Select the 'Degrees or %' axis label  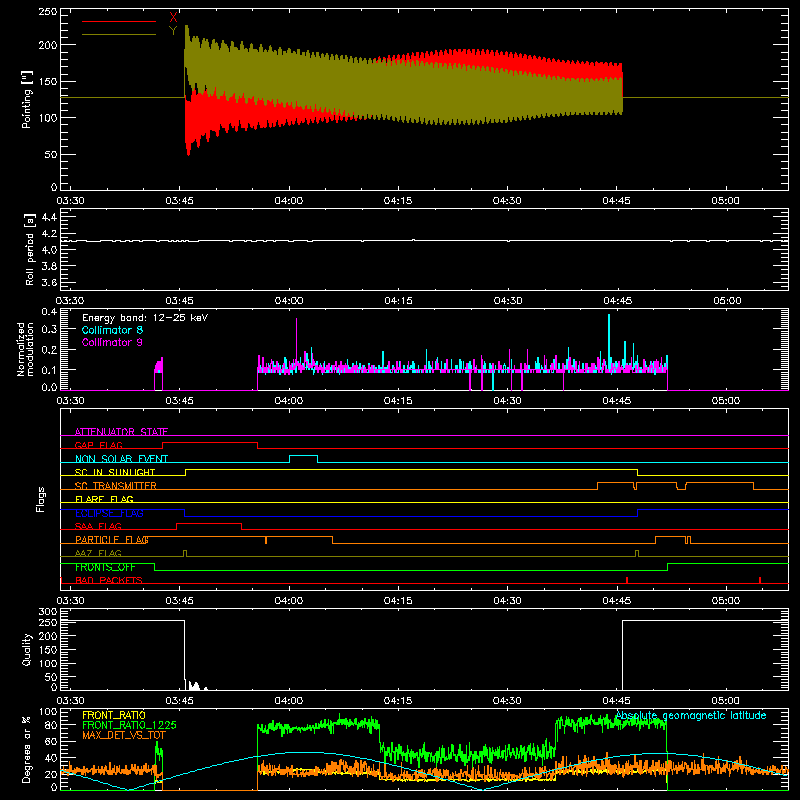[27, 750]
